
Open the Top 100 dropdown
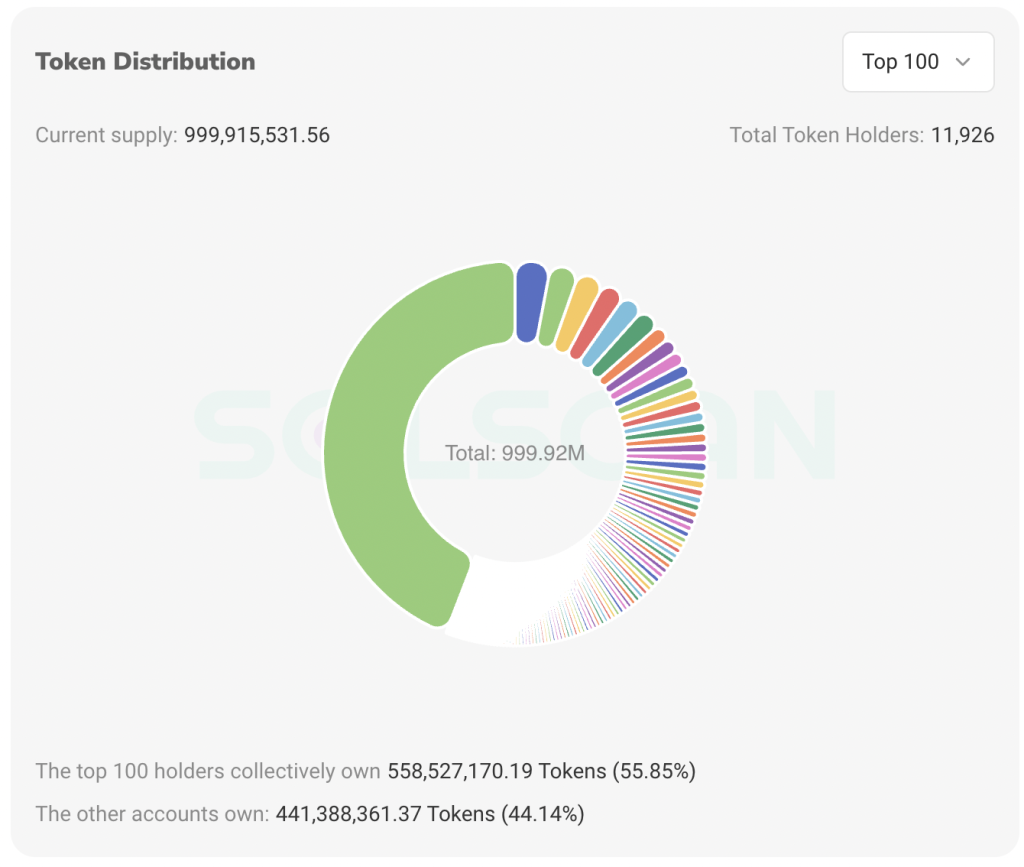point(917,62)
